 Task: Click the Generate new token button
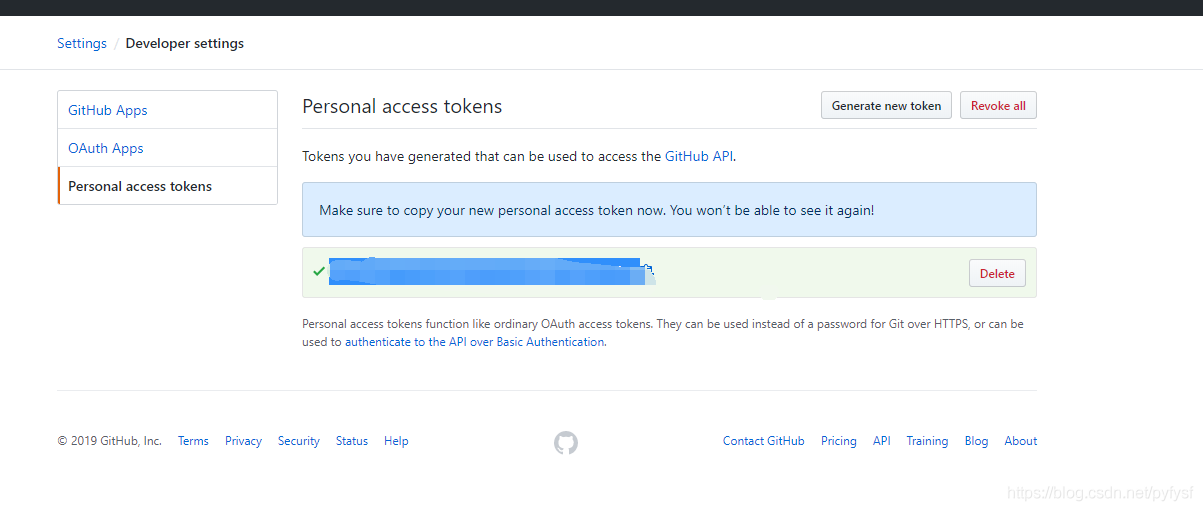886,106
